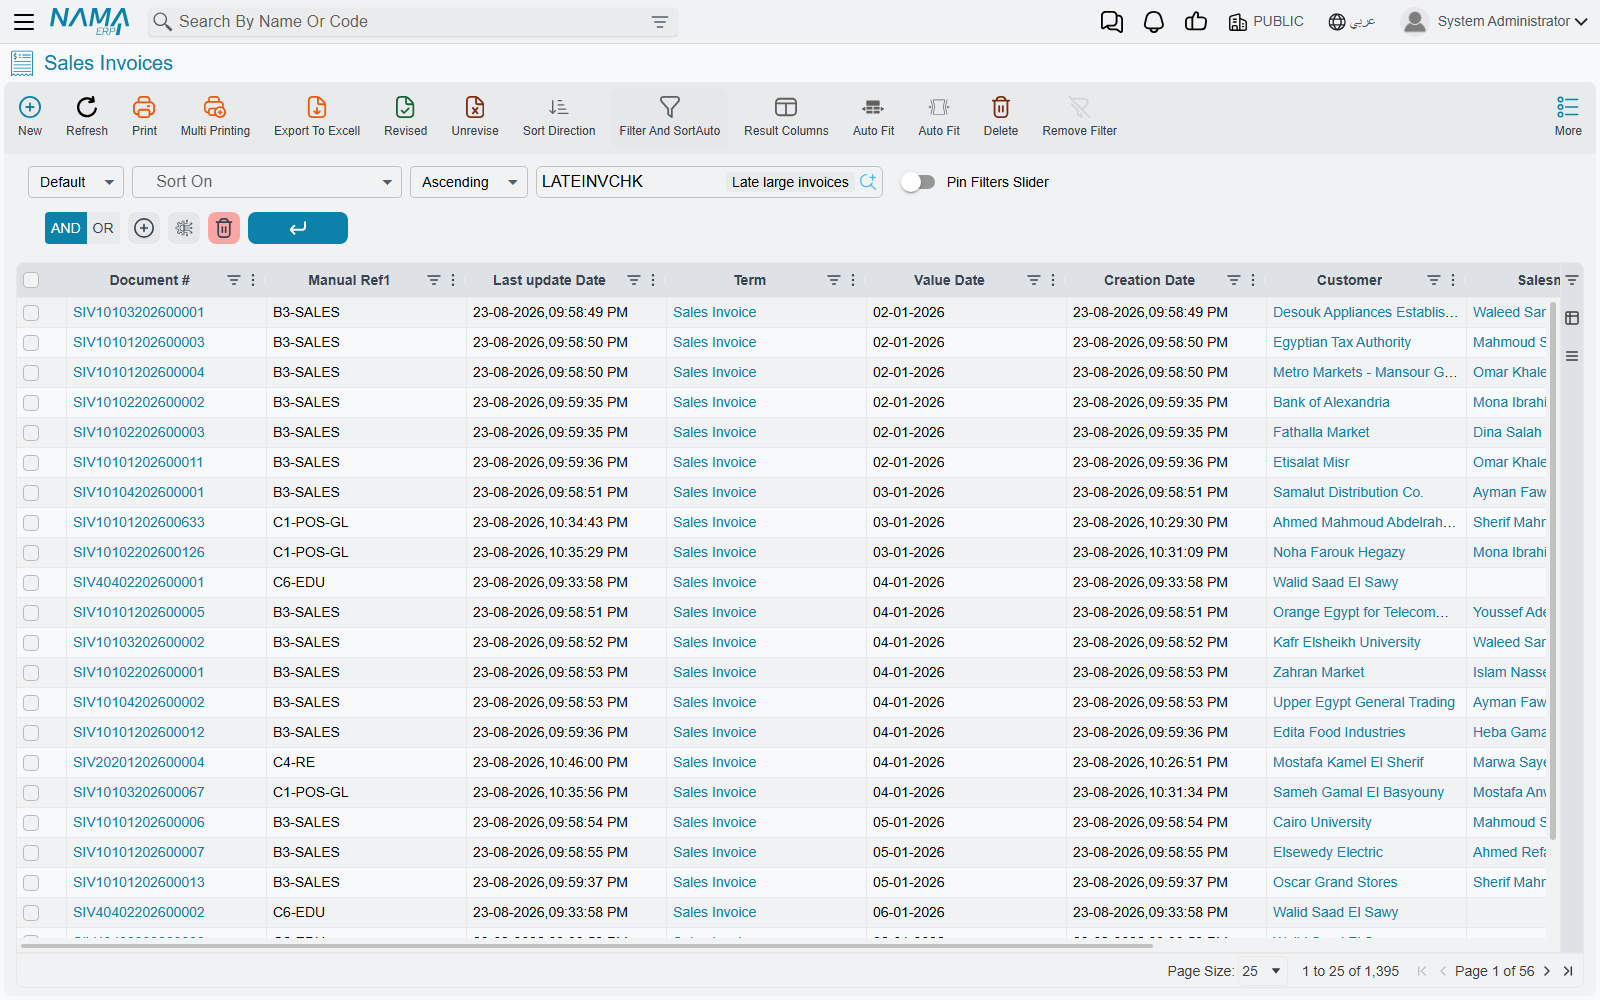
Task: Click the thumbs-up feedback icon
Action: 1196,22
